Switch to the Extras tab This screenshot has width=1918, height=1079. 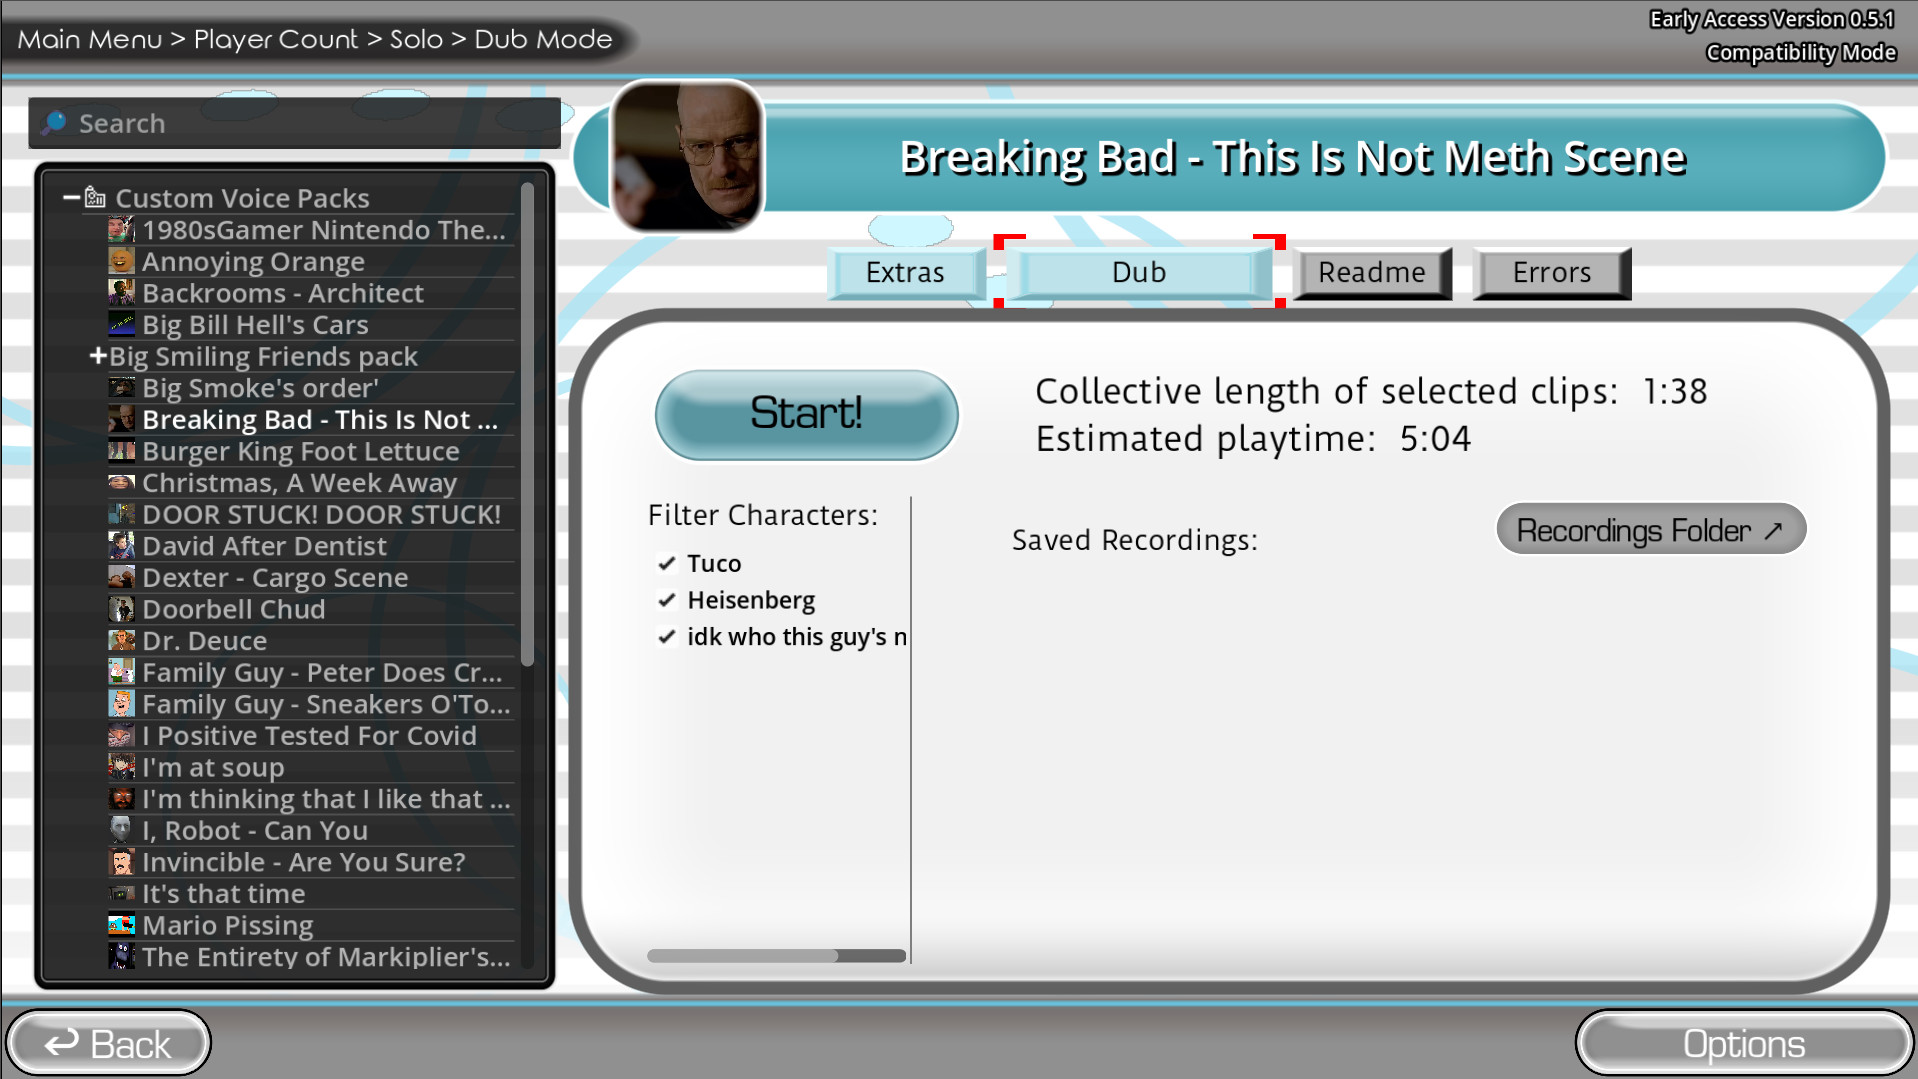tap(905, 273)
